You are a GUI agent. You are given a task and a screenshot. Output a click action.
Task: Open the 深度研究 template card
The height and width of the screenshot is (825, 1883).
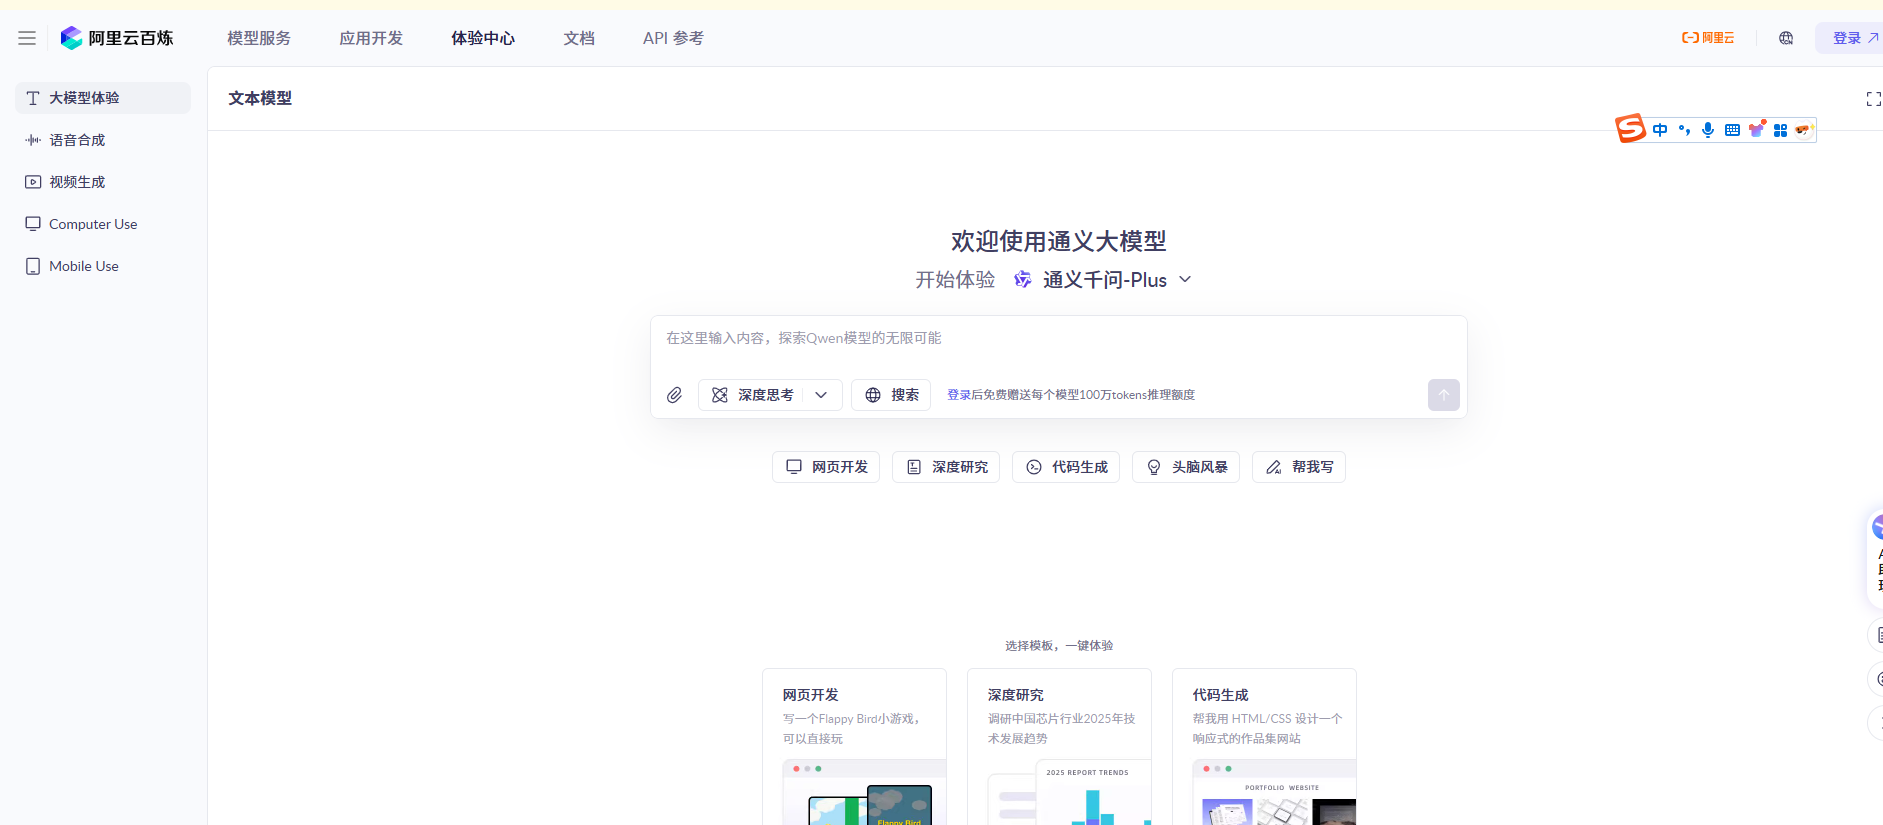1059,746
